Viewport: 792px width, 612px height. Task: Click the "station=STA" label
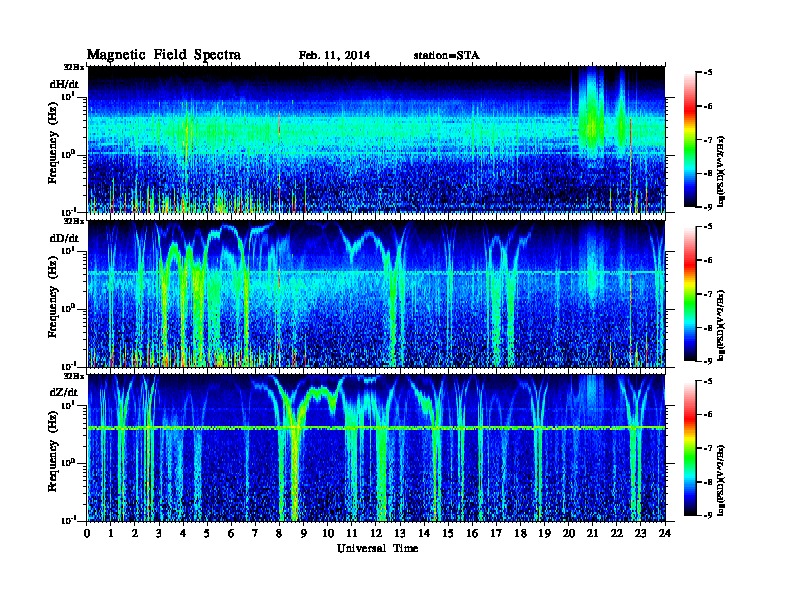446,56
